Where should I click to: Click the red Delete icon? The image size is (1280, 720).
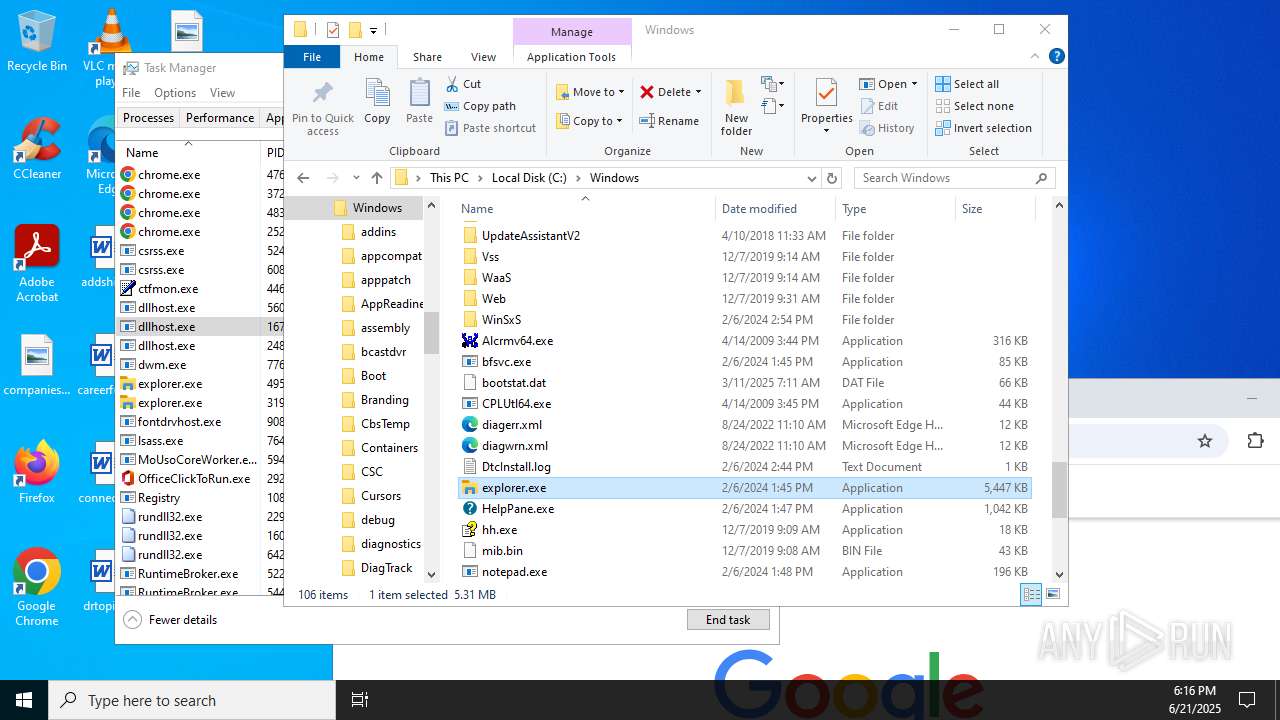pyautogui.click(x=647, y=92)
